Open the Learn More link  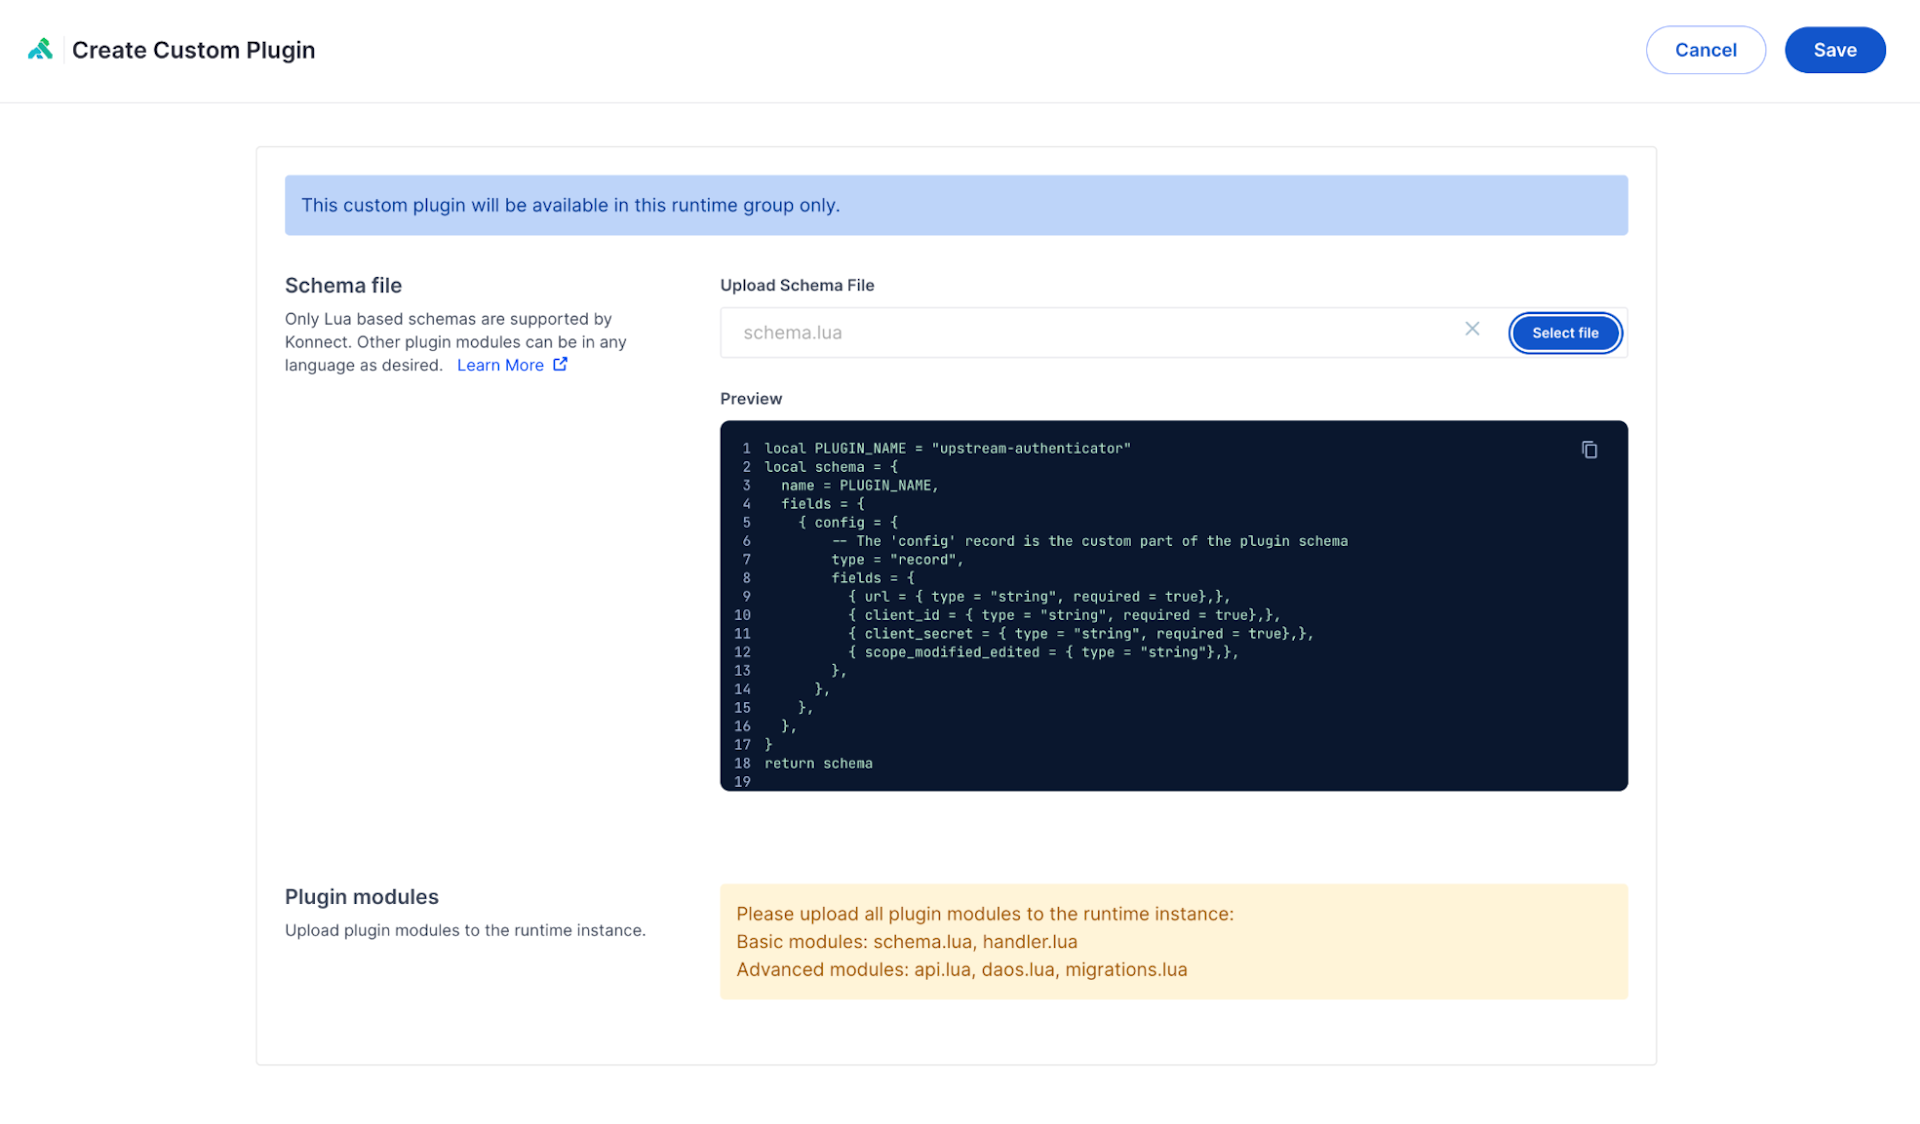click(x=500, y=365)
